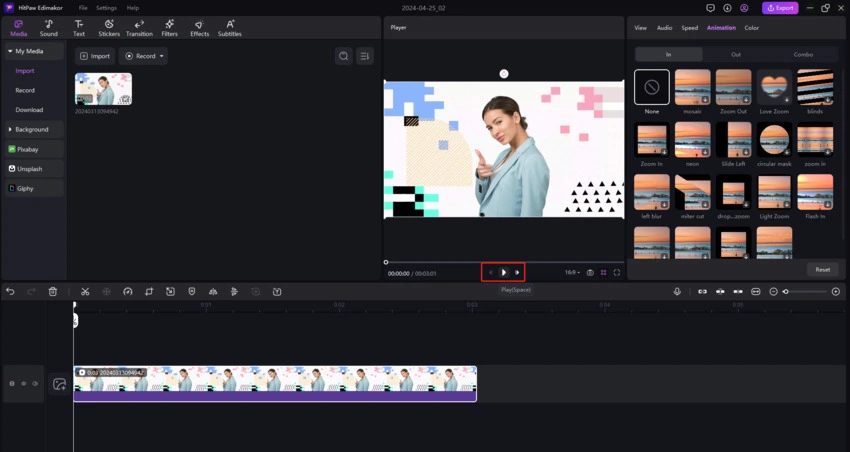Open the File menu
The height and width of the screenshot is (452, 850).
(83, 8)
